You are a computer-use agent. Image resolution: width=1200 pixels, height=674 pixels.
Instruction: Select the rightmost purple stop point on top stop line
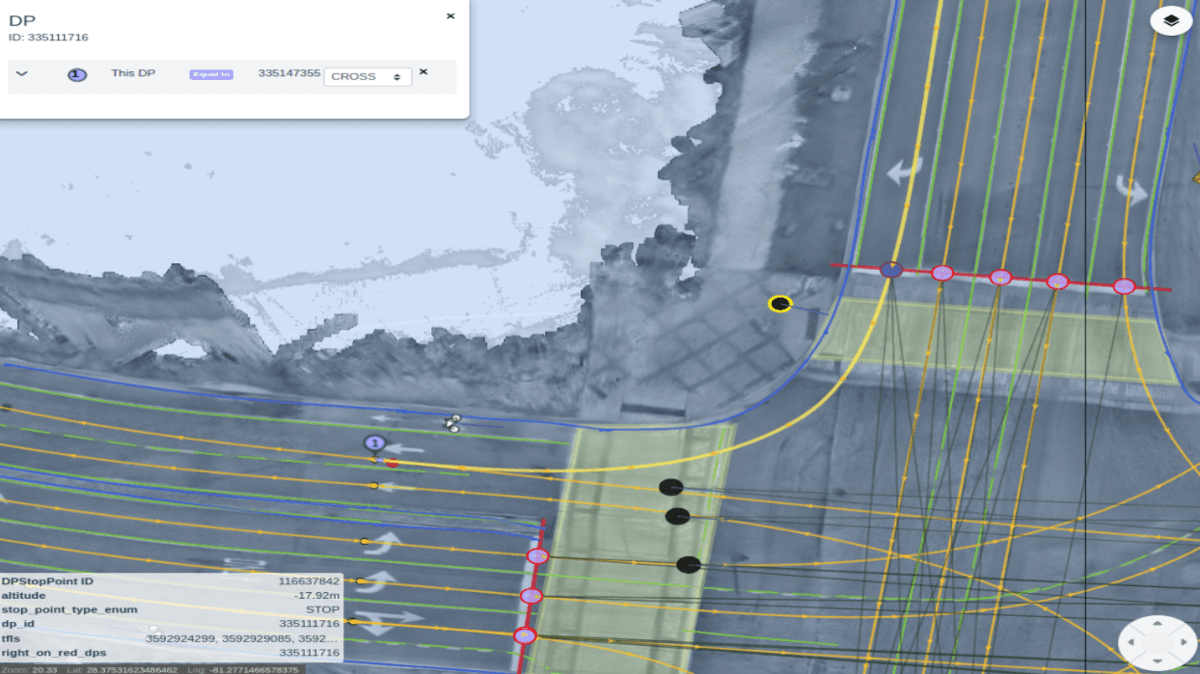pos(1124,286)
